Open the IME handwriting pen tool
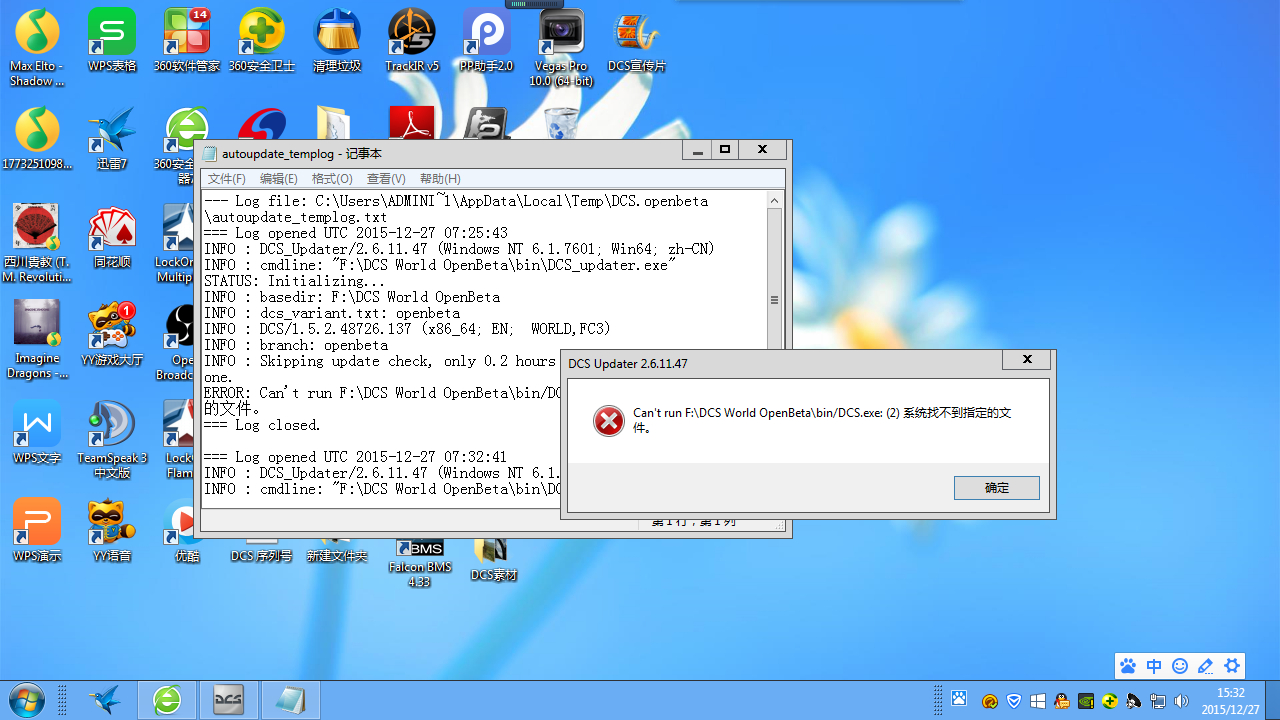This screenshot has height=720, width=1280. point(1206,666)
